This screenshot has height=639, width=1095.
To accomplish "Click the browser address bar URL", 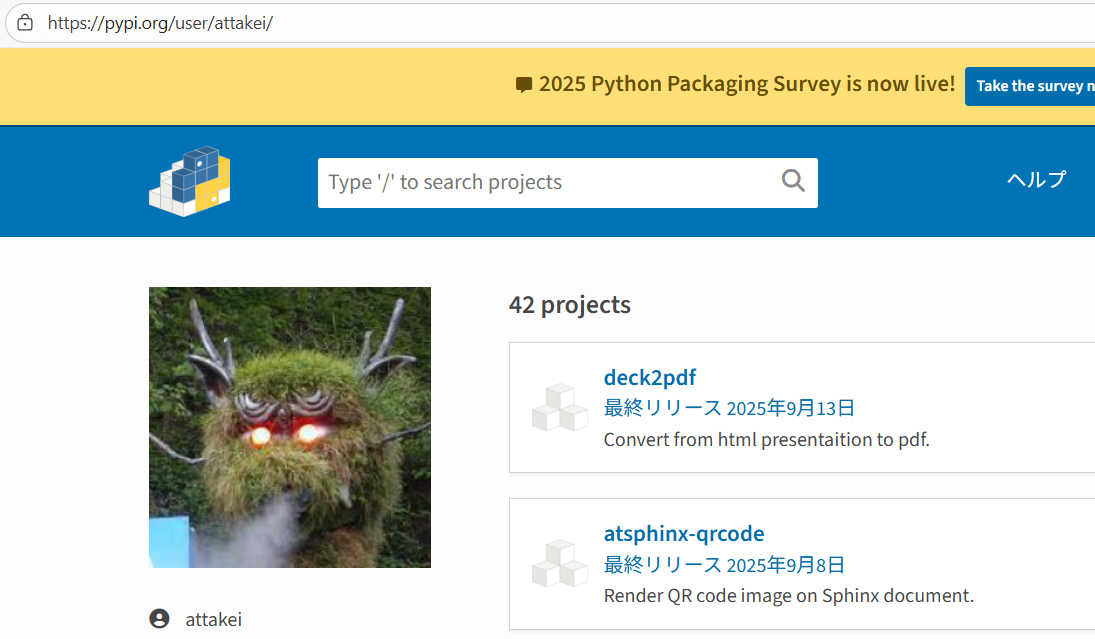I will pos(160,23).
